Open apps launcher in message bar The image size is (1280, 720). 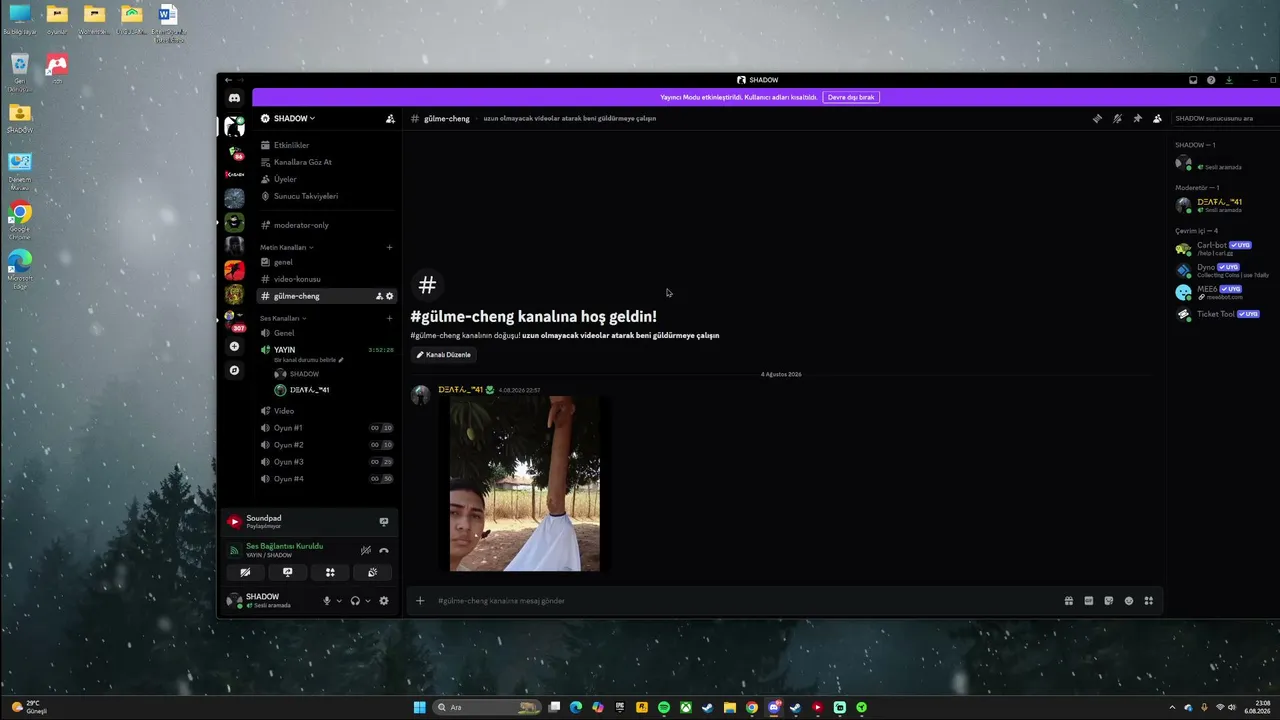(1149, 601)
